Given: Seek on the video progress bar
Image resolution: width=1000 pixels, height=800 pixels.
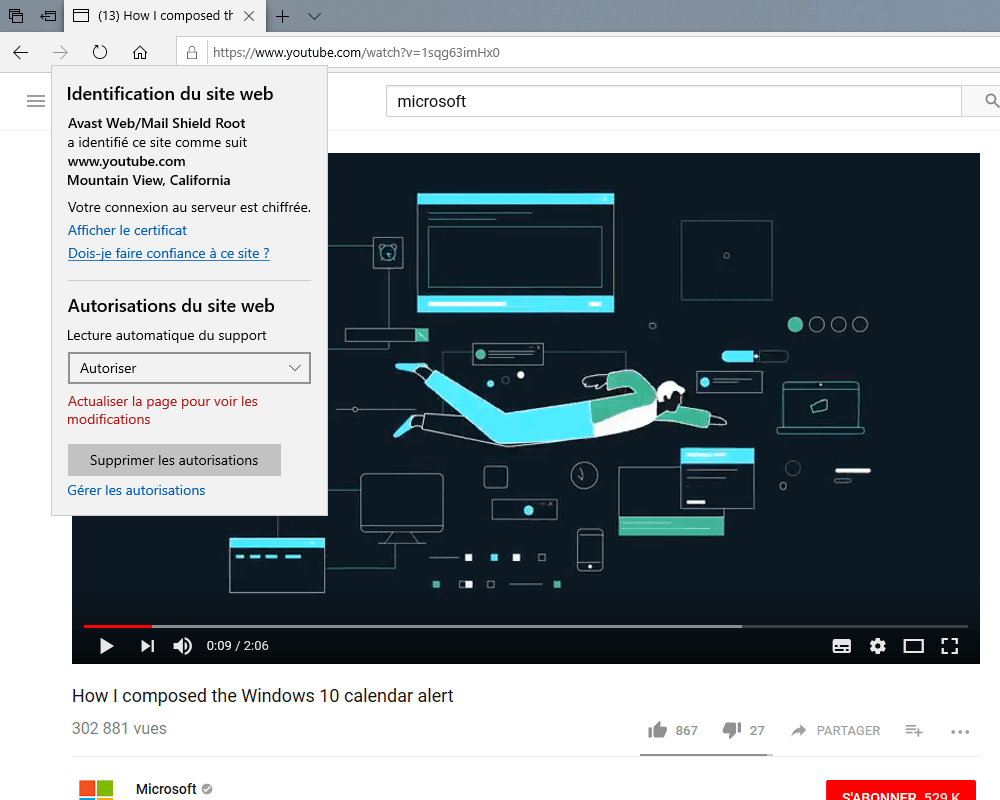Looking at the screenshot, I should (526, 626).
